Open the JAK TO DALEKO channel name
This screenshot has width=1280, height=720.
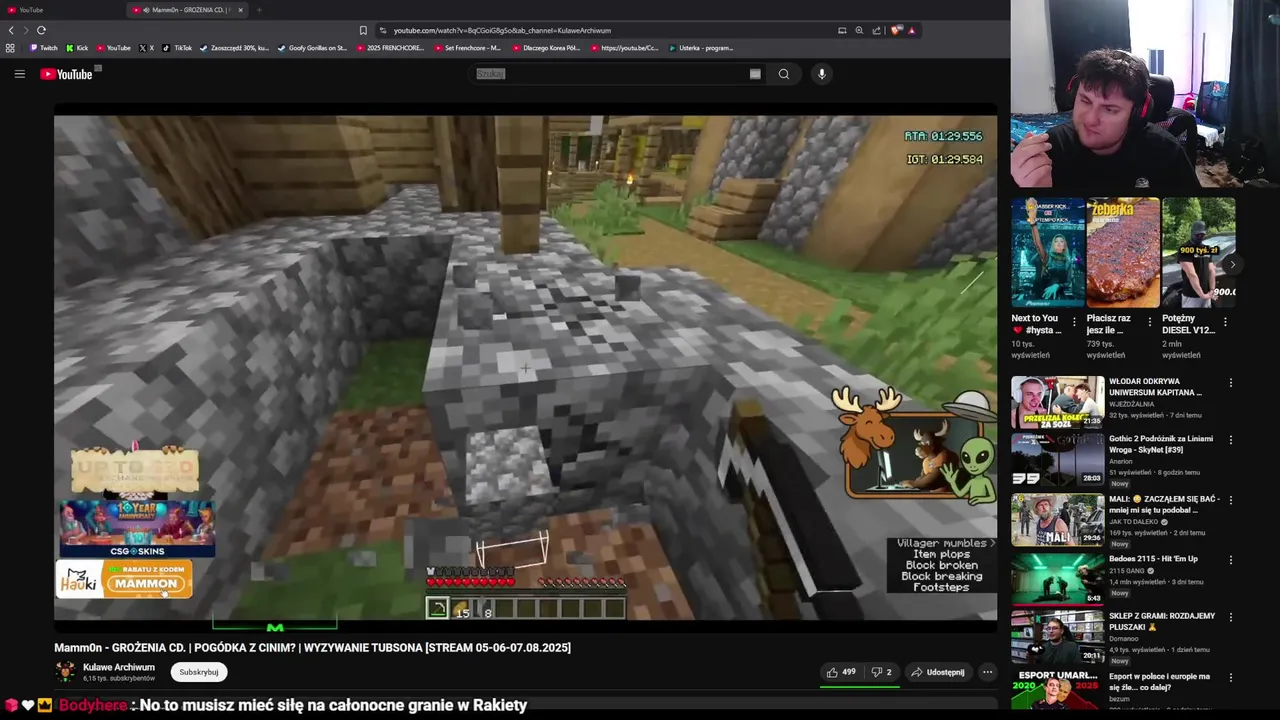click(1135, 522)
